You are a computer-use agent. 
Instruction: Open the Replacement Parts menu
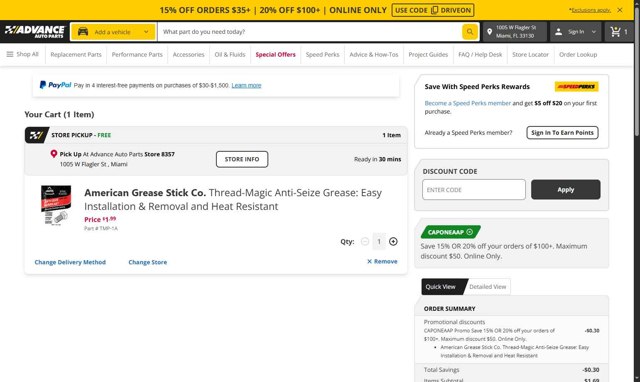(76, 54)
